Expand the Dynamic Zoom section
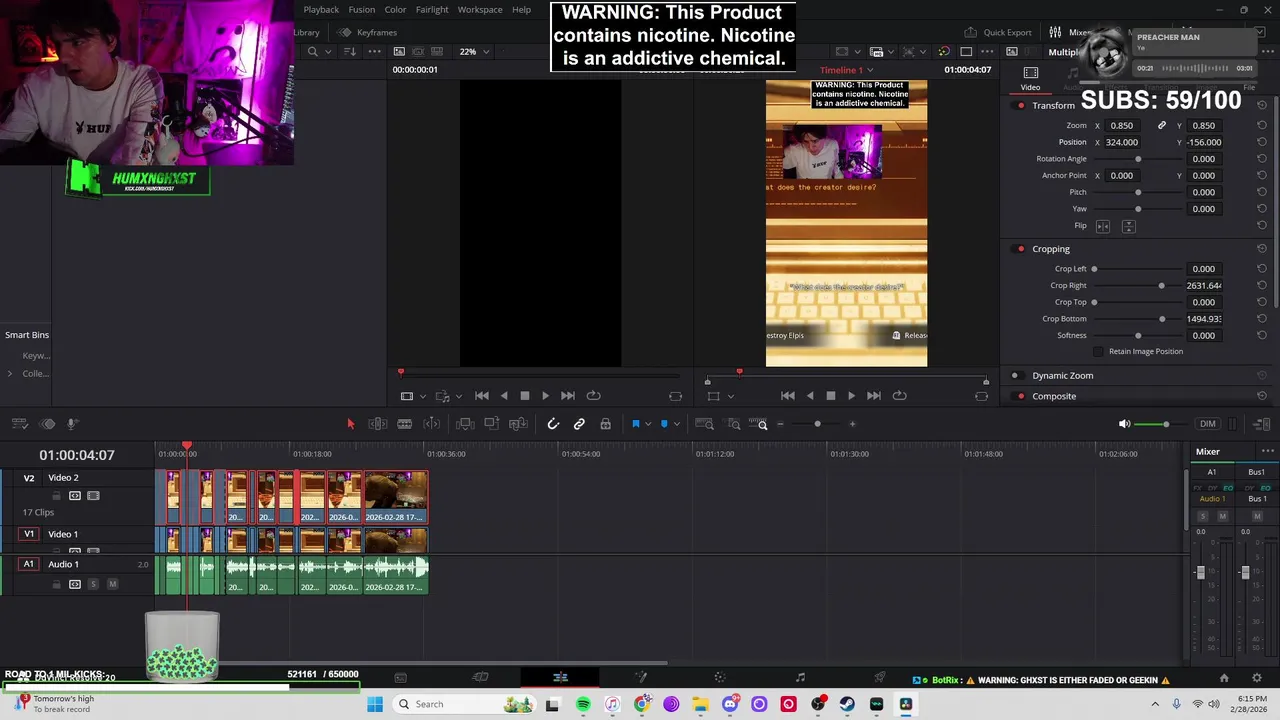This screenshot has width=1280, height=720. coord(1063,376)
